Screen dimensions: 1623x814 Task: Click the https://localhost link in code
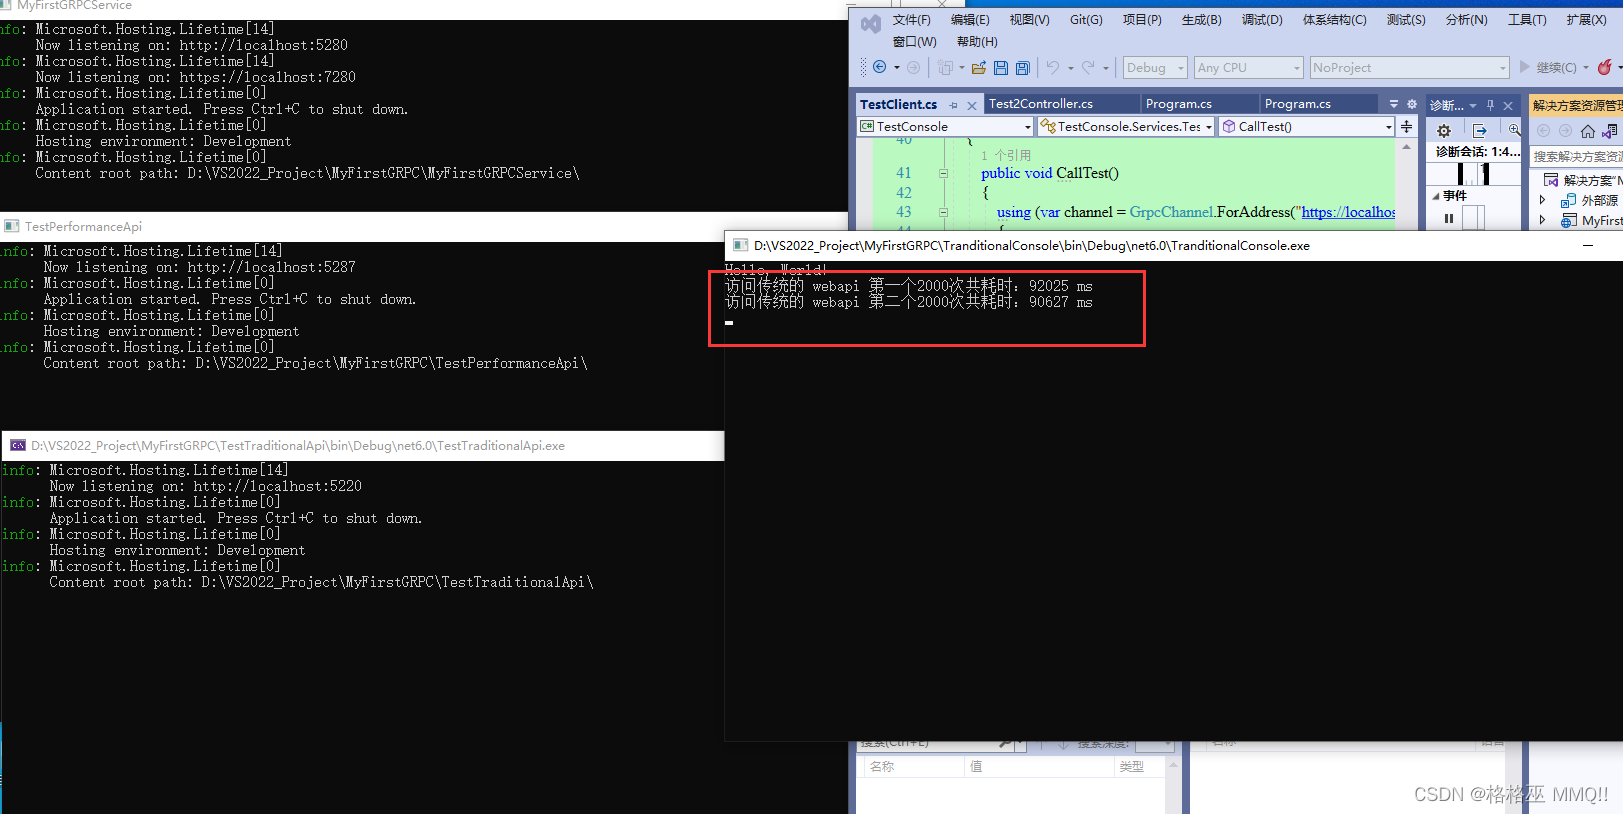pyautogui.click(x=1348, y=212)
